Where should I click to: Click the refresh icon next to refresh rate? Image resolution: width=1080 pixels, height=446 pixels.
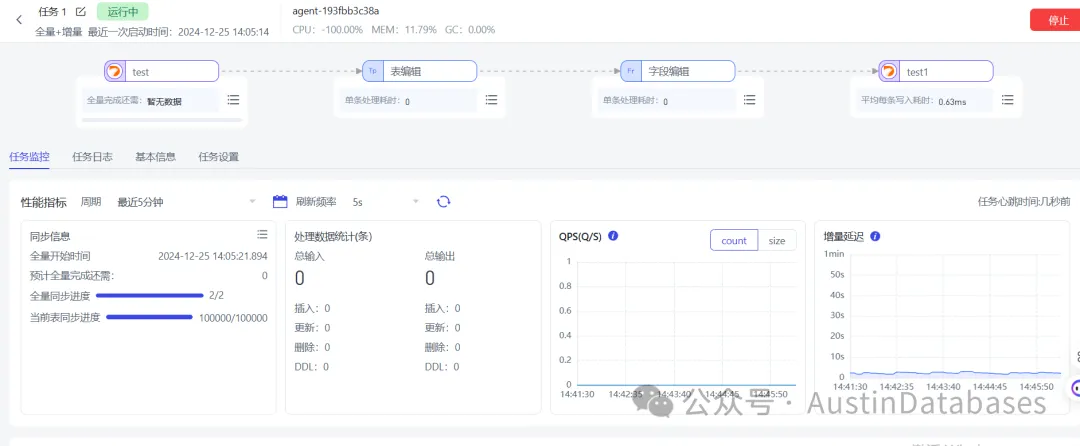point(444,202)
